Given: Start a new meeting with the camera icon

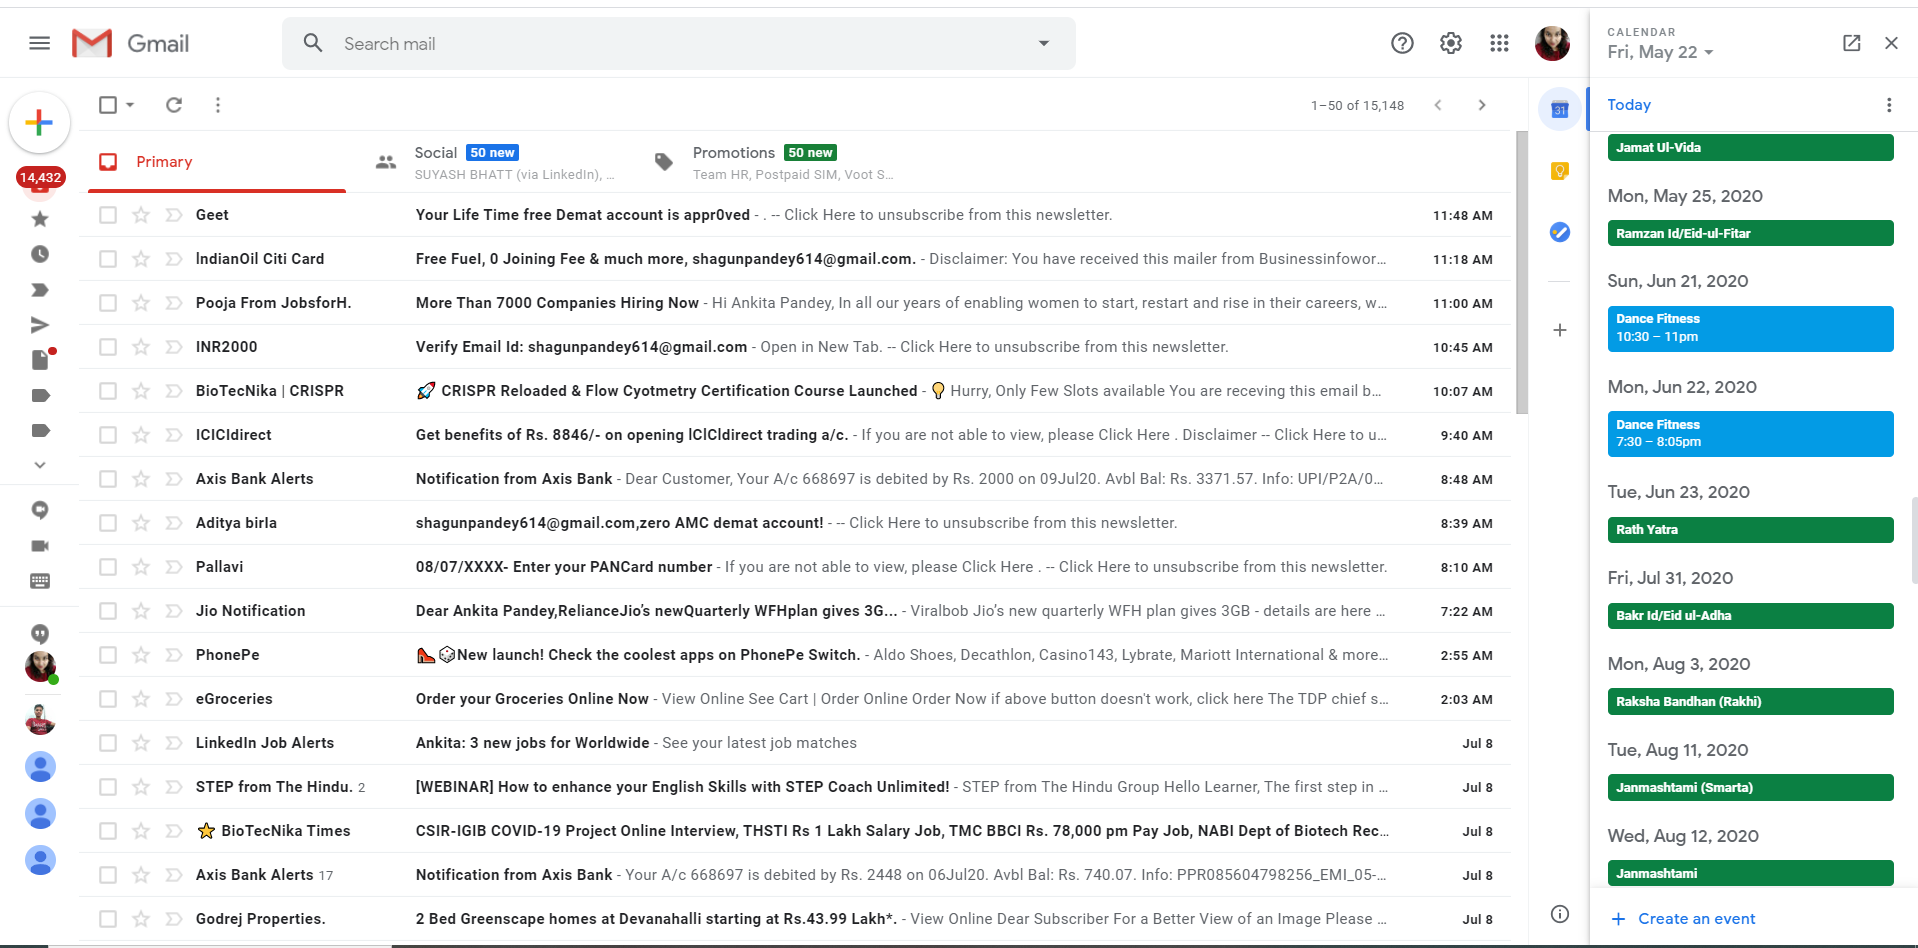Looking at the screenshot, I should pos(40,545).
